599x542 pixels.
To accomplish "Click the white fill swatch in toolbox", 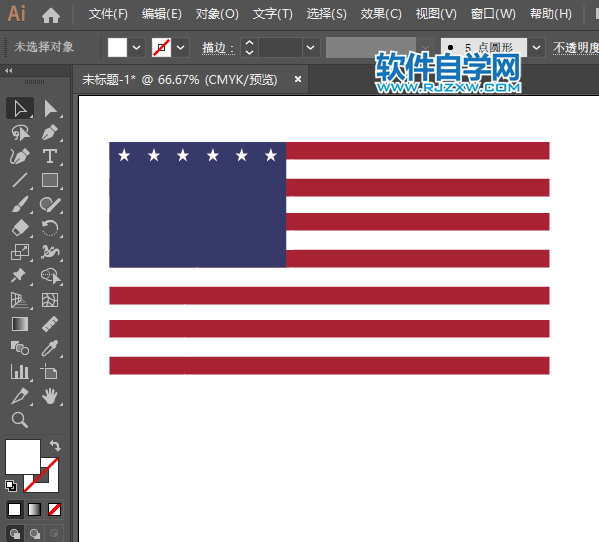I will pos(23,456).
